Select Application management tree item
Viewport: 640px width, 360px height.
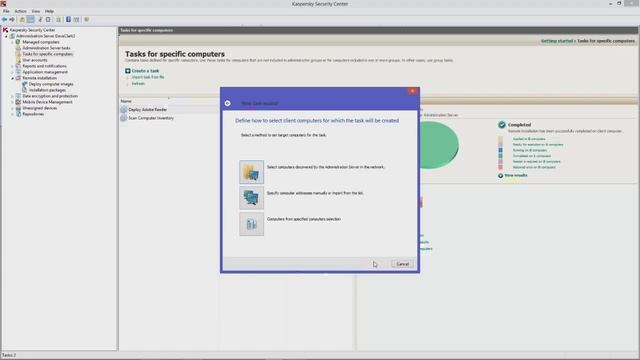click(45, 72)
